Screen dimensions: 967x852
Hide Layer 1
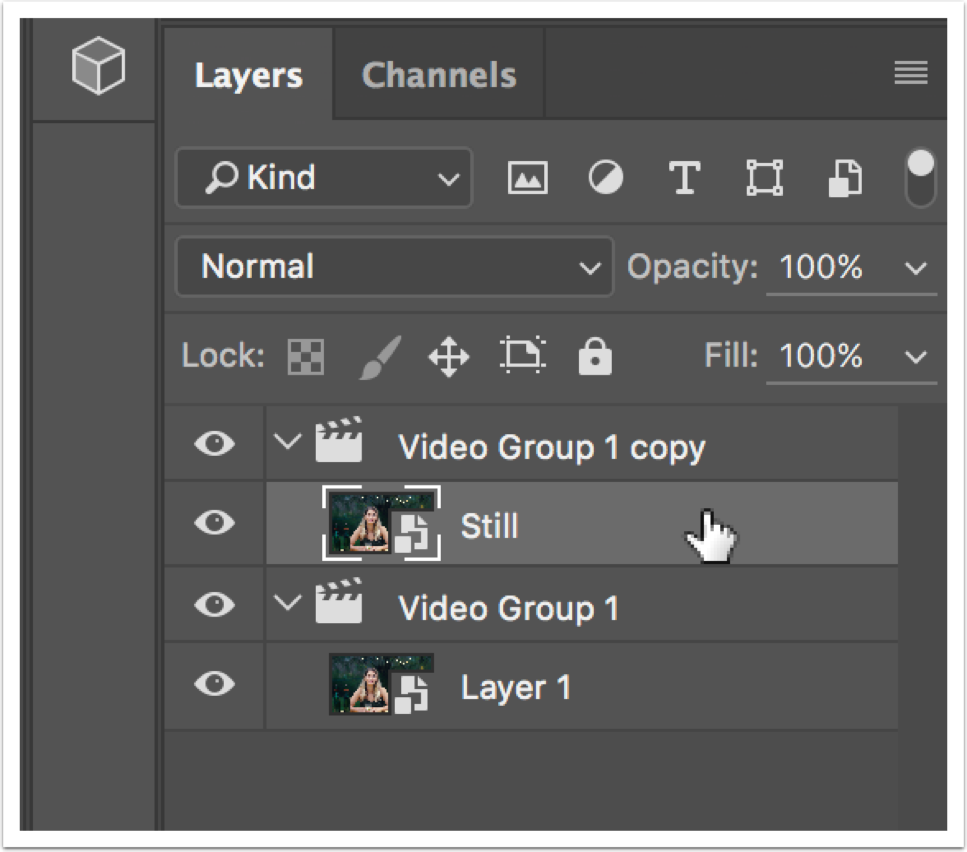point(215,684)
